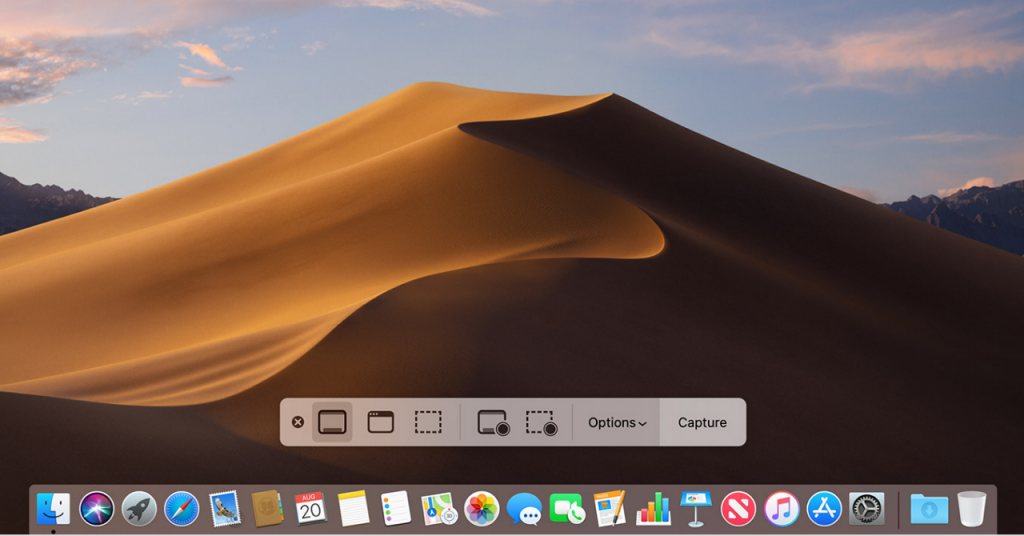
Task: Open Downloads folder stack in Dock
Action: 929,509
